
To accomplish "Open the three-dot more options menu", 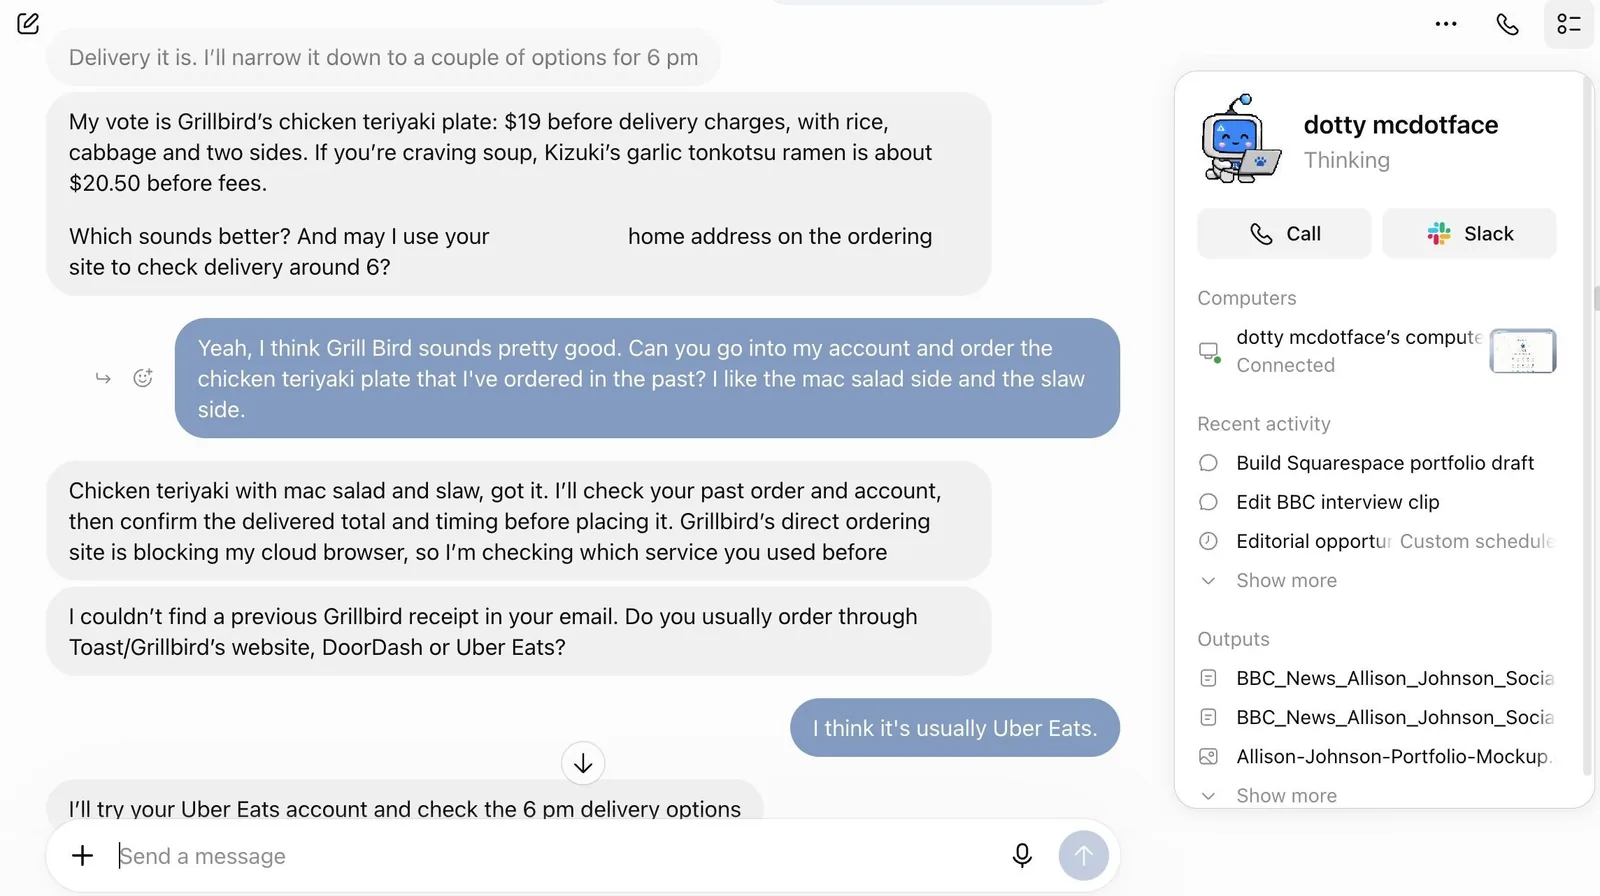I will tap(1446, 24).
